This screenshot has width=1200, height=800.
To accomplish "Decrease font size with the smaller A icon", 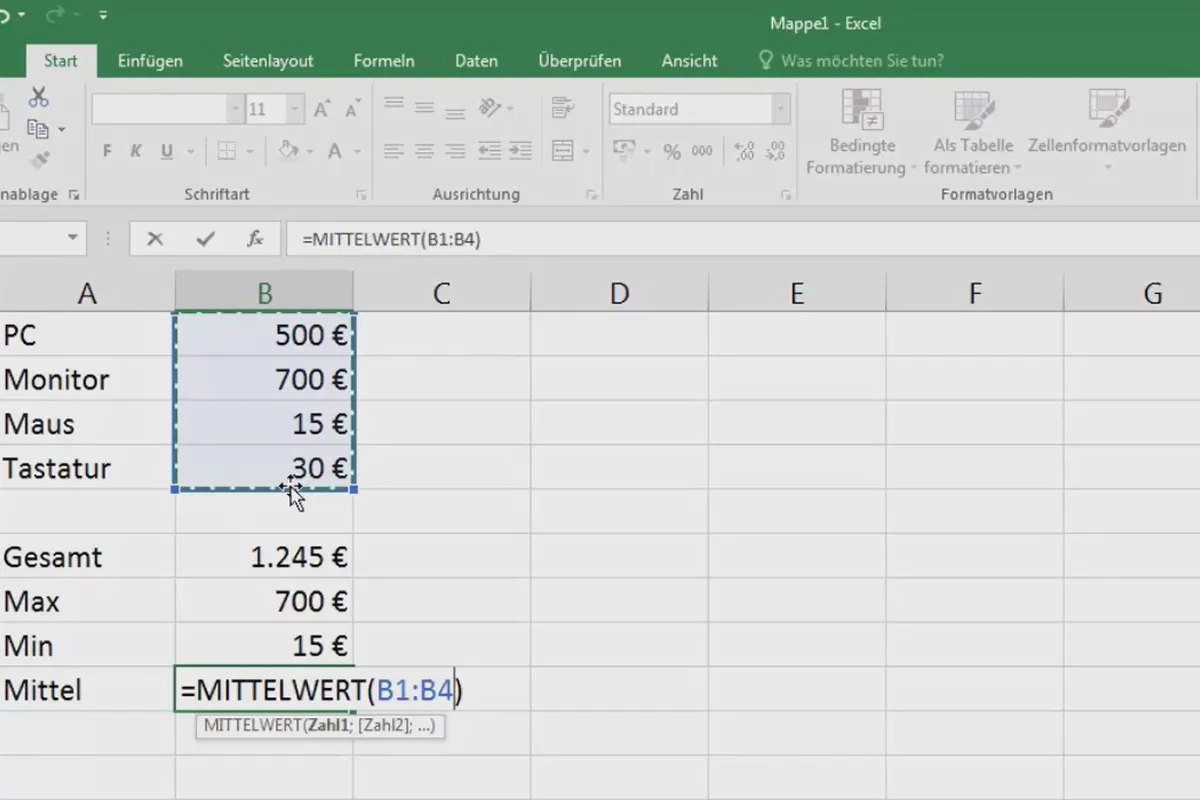I will click(x=352, y=109).
